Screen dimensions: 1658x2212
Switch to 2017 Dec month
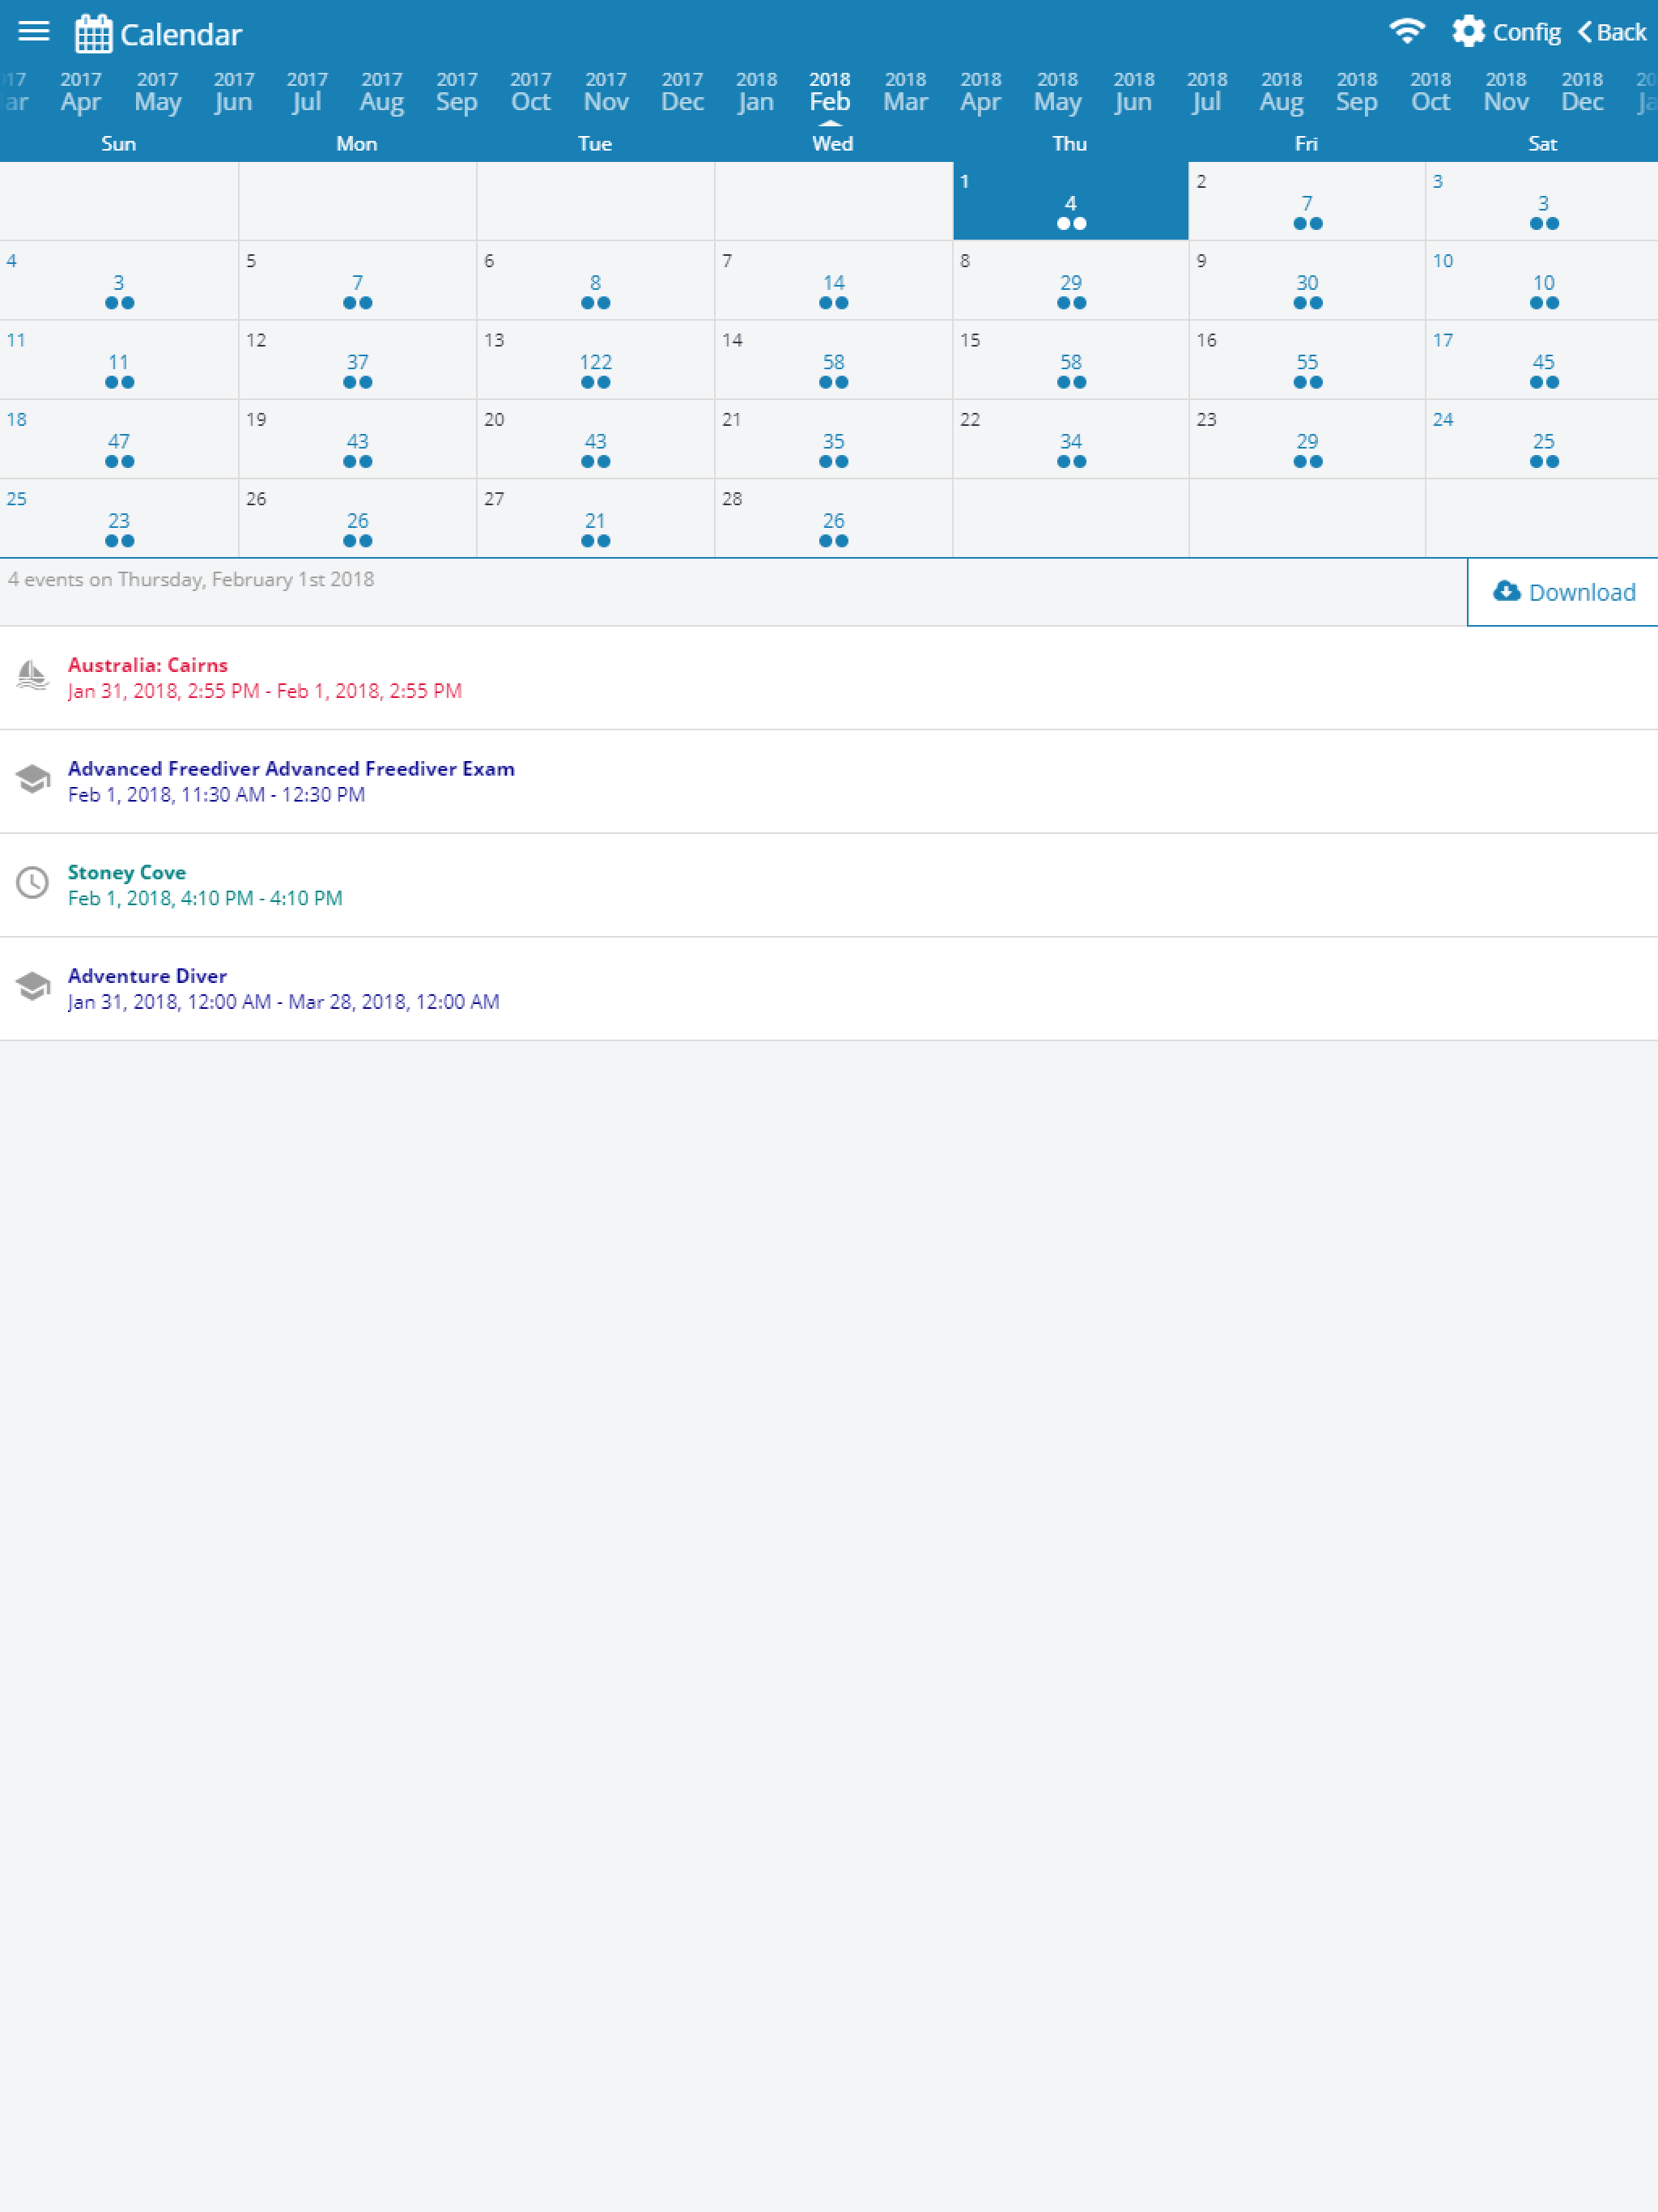point(683,92)
